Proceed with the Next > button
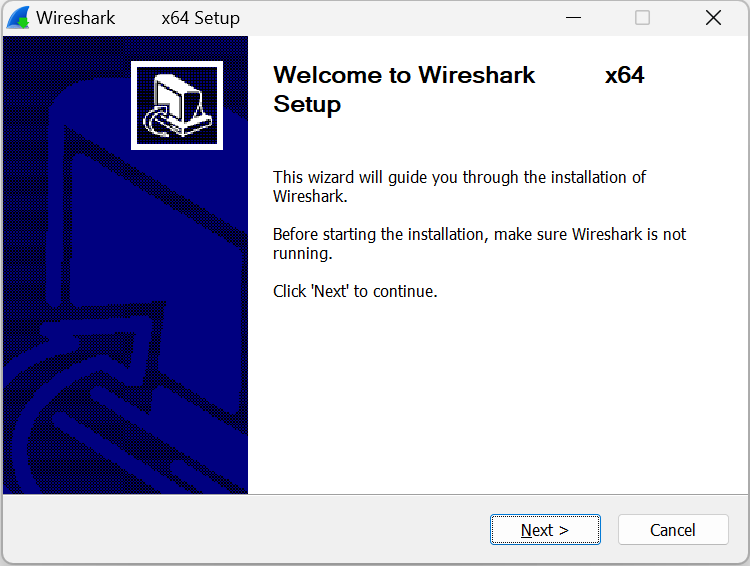The image size is (750, 566). tap(545, 530)
